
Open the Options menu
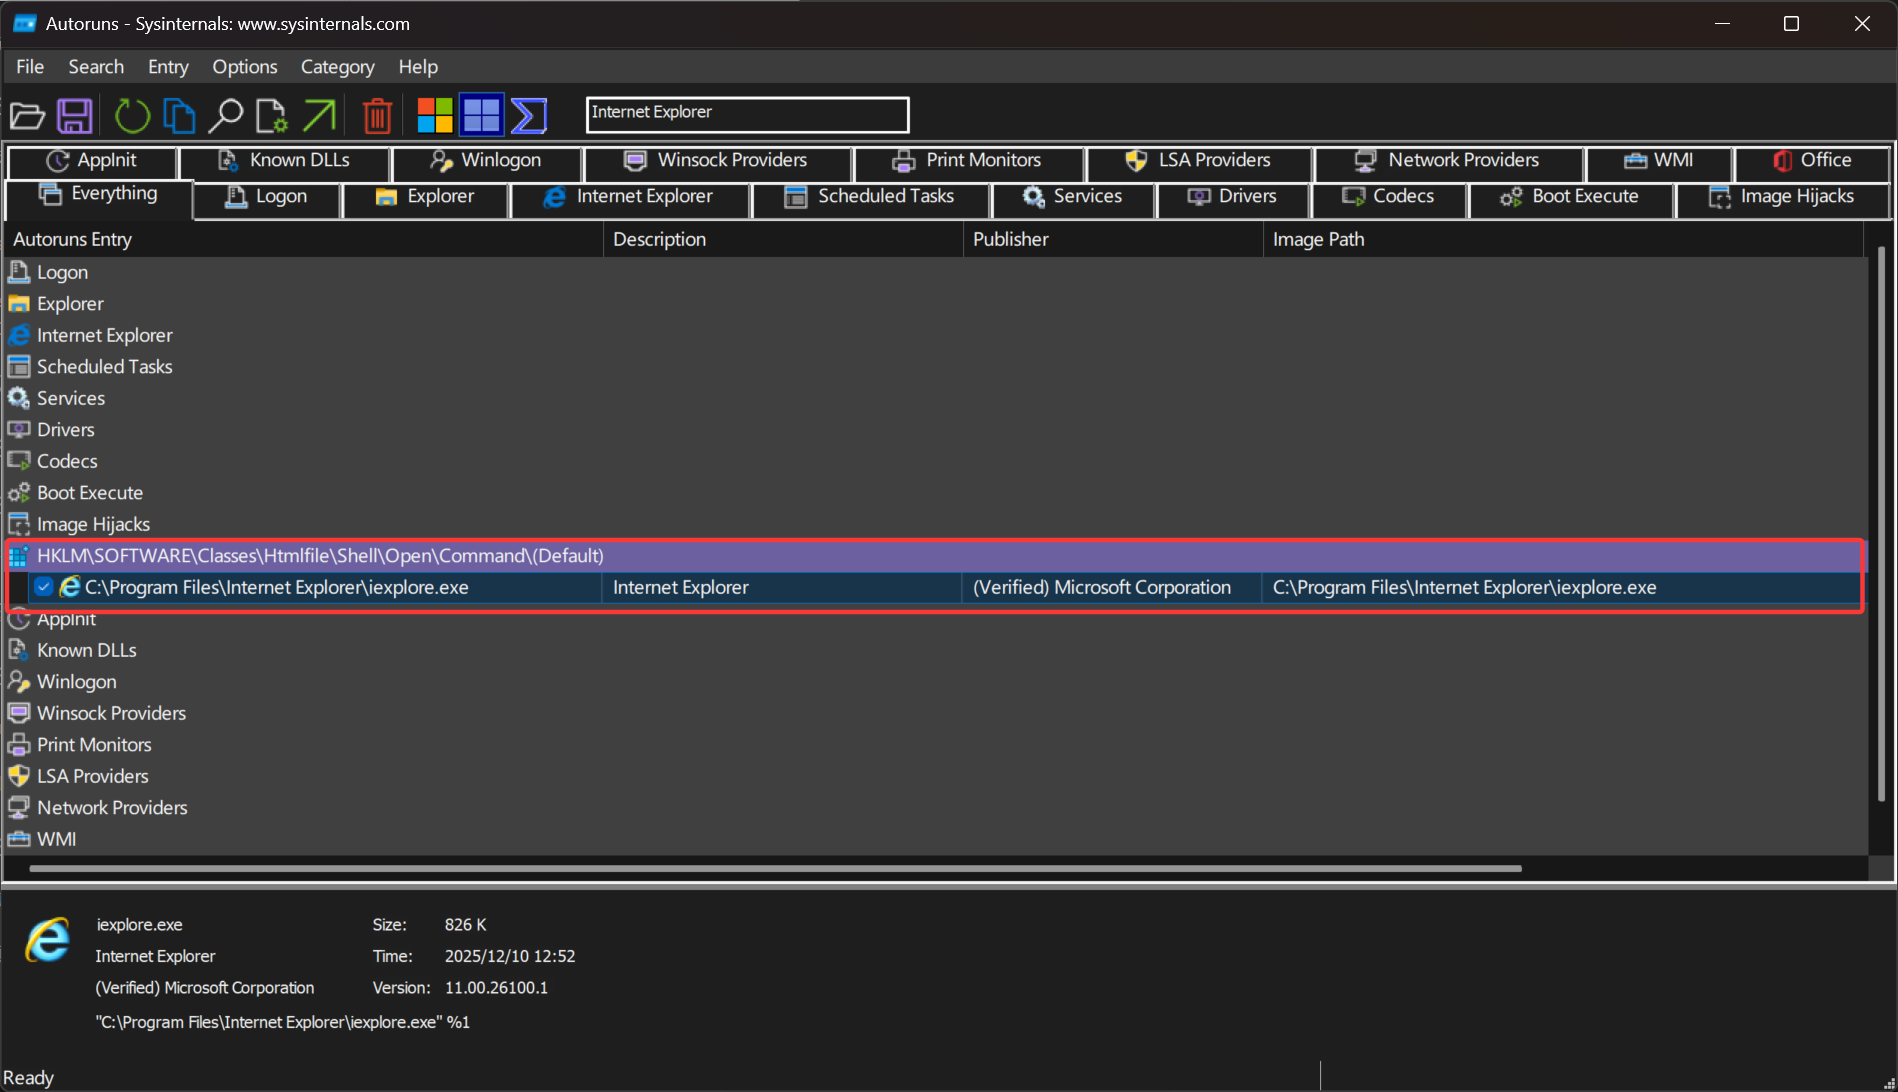[x=244, y=67]
